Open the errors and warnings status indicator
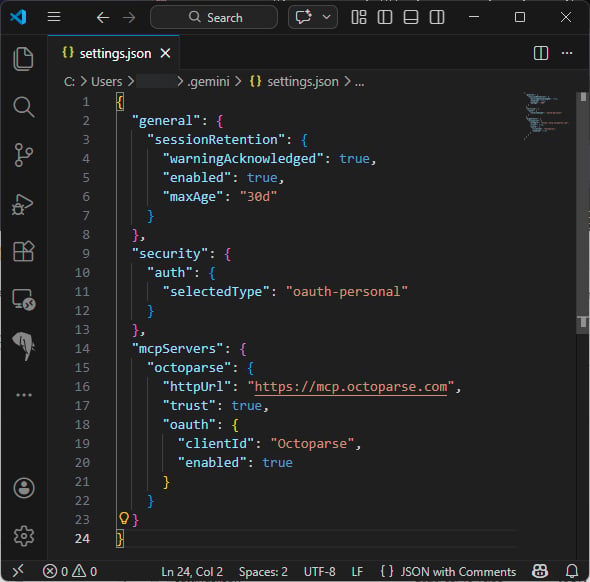Viewport: 590px width, 582px height. coord(70,571)
